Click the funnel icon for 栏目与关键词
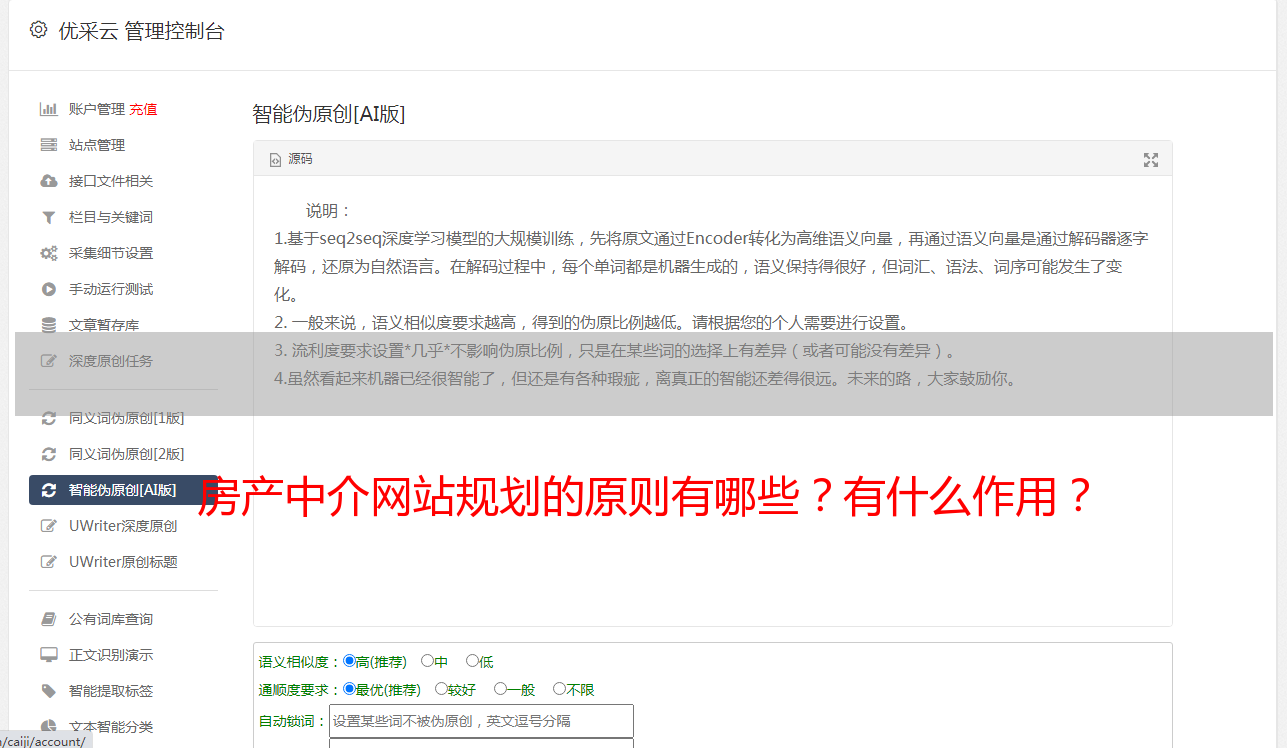 pyautogui.click(x=48, y=217)
